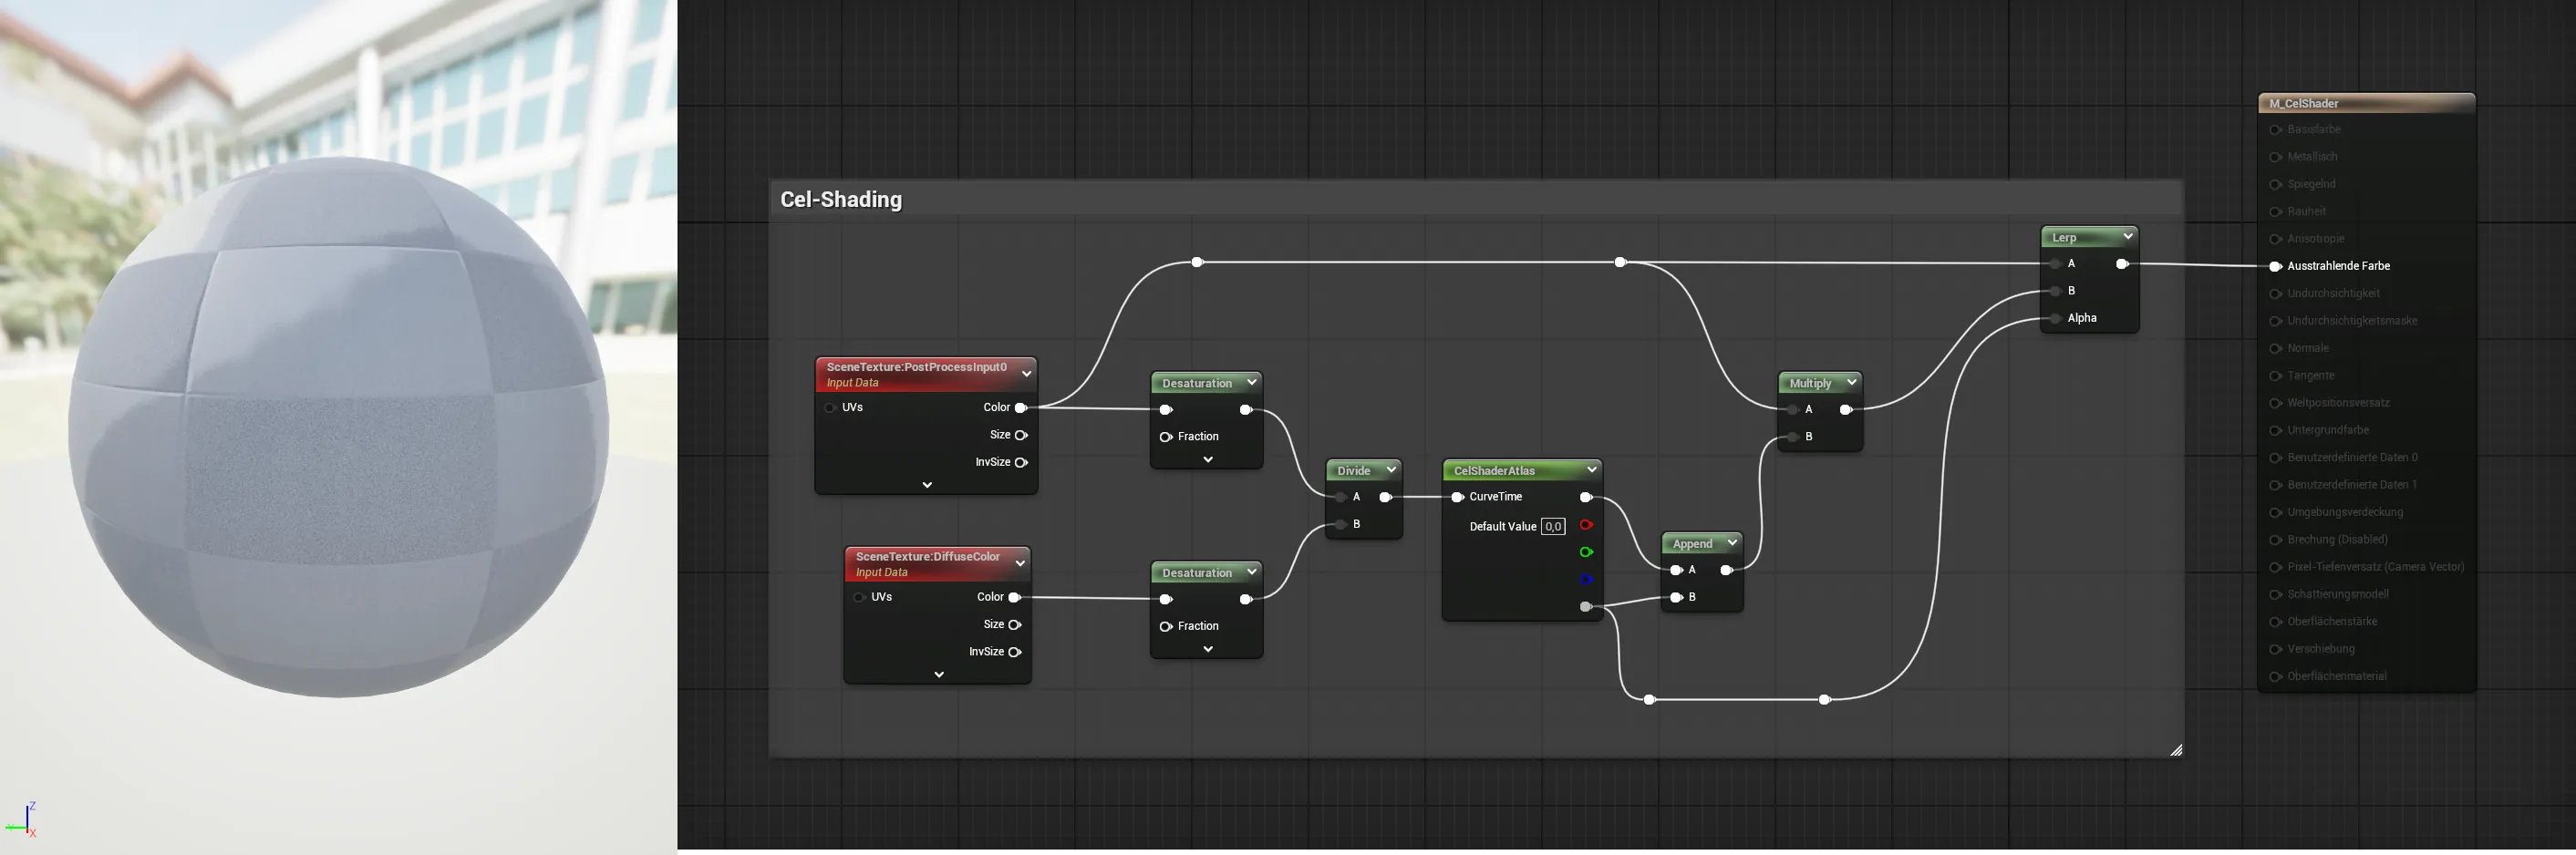Click the Multiply node's output pin
The image size is (2576, 855).
1846,409
